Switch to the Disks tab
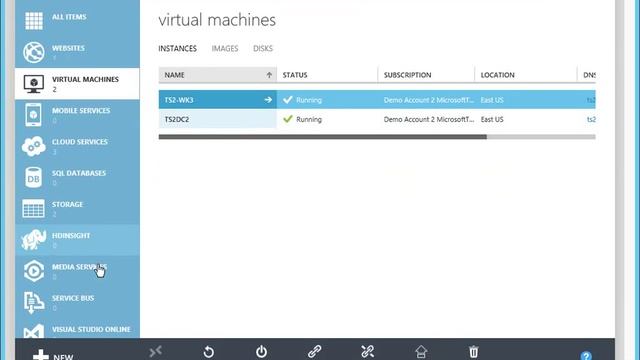Viewport: 640px width, 360px height. coord(263,49)
